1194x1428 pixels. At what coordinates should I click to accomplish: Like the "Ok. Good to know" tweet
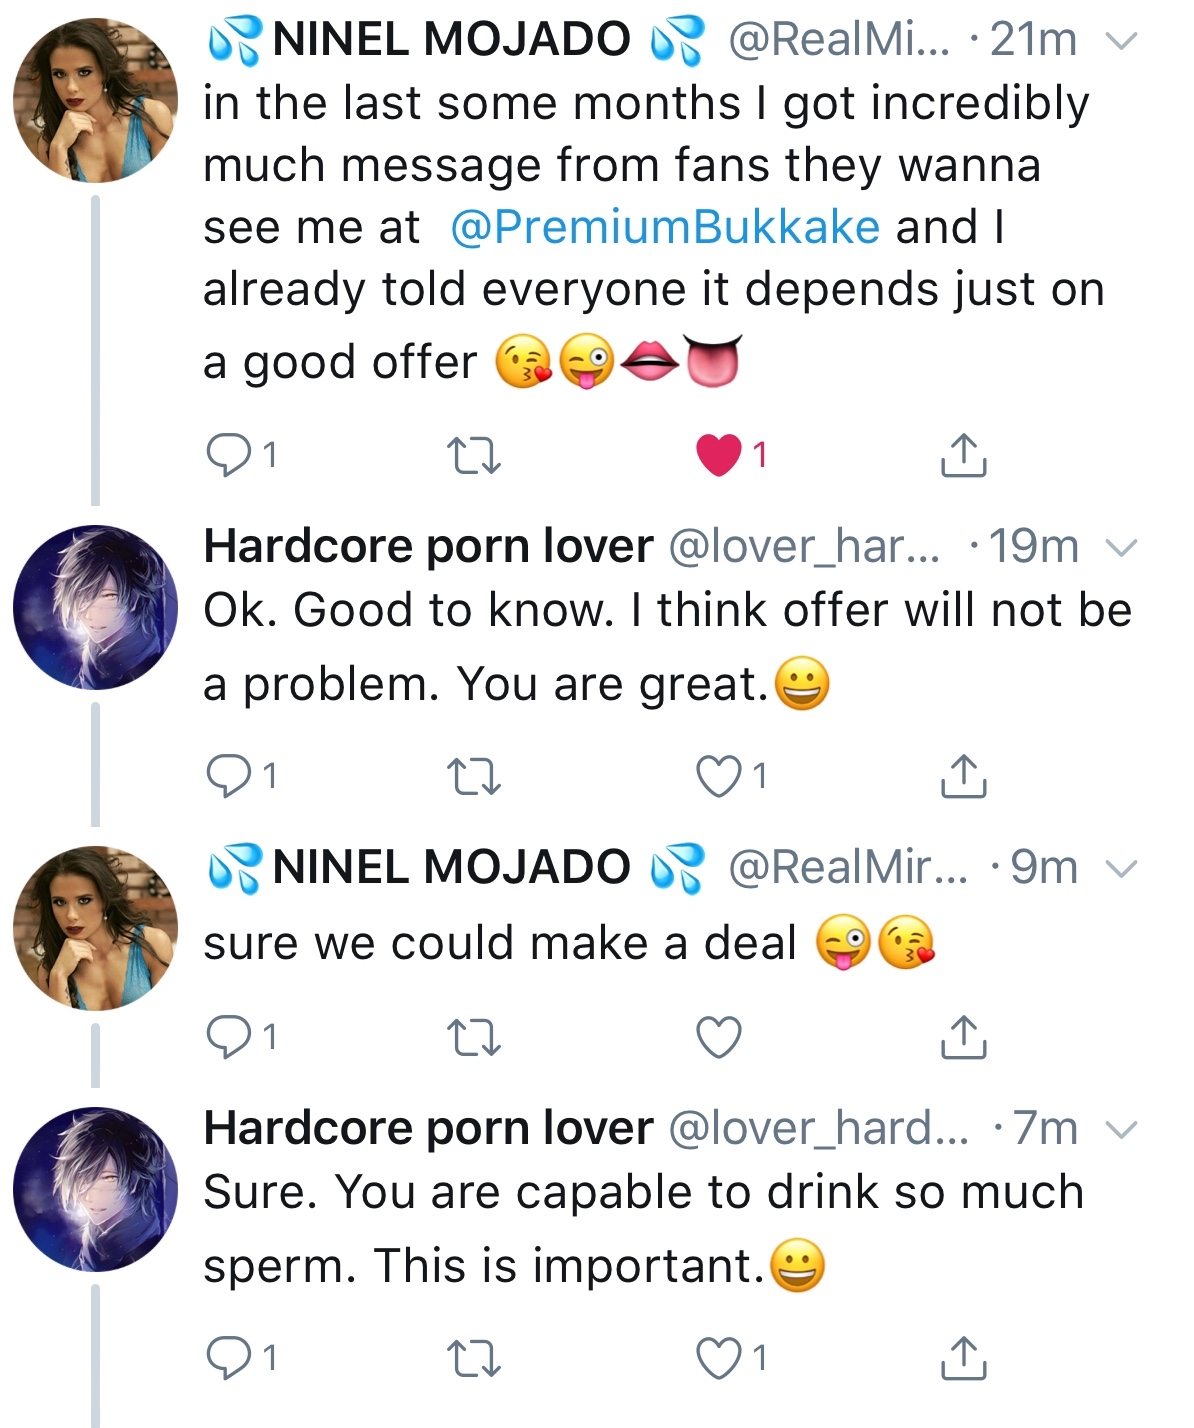719,776
